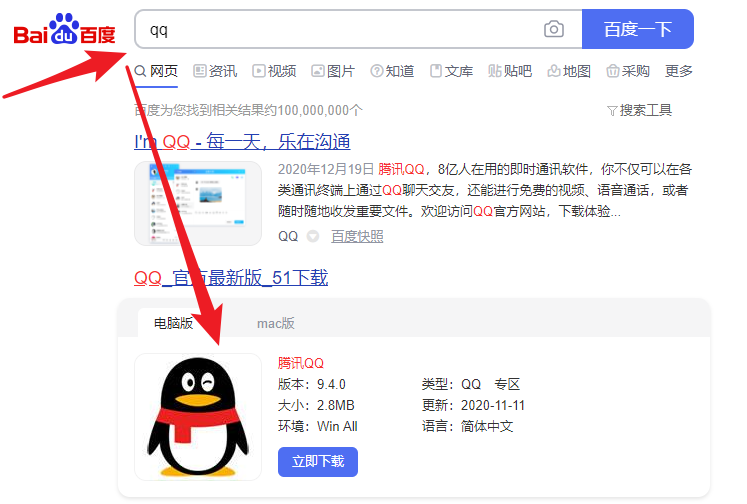The width and height of the screenshot is (747, 504).
Task: Open the 采购 tab
Action: [x=628, y=71]
